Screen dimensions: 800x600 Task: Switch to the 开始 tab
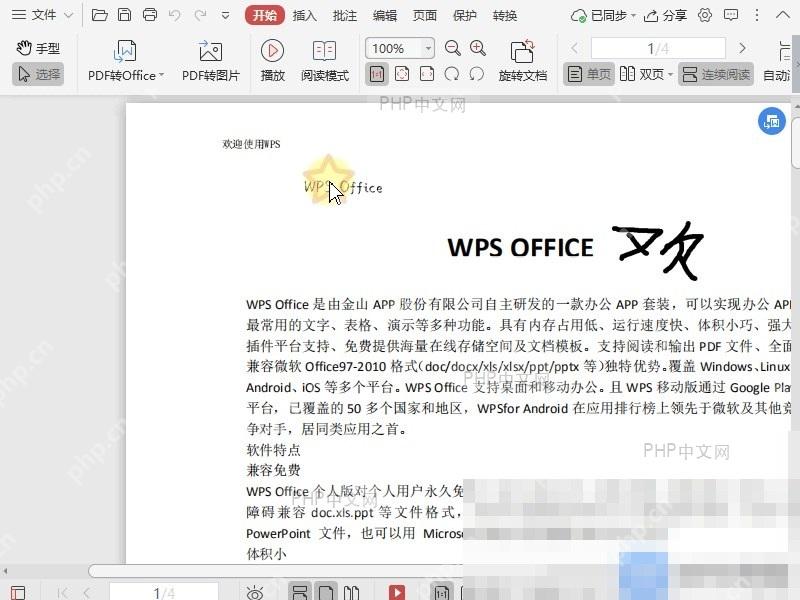pyautogui.click(x=264, y=15)
